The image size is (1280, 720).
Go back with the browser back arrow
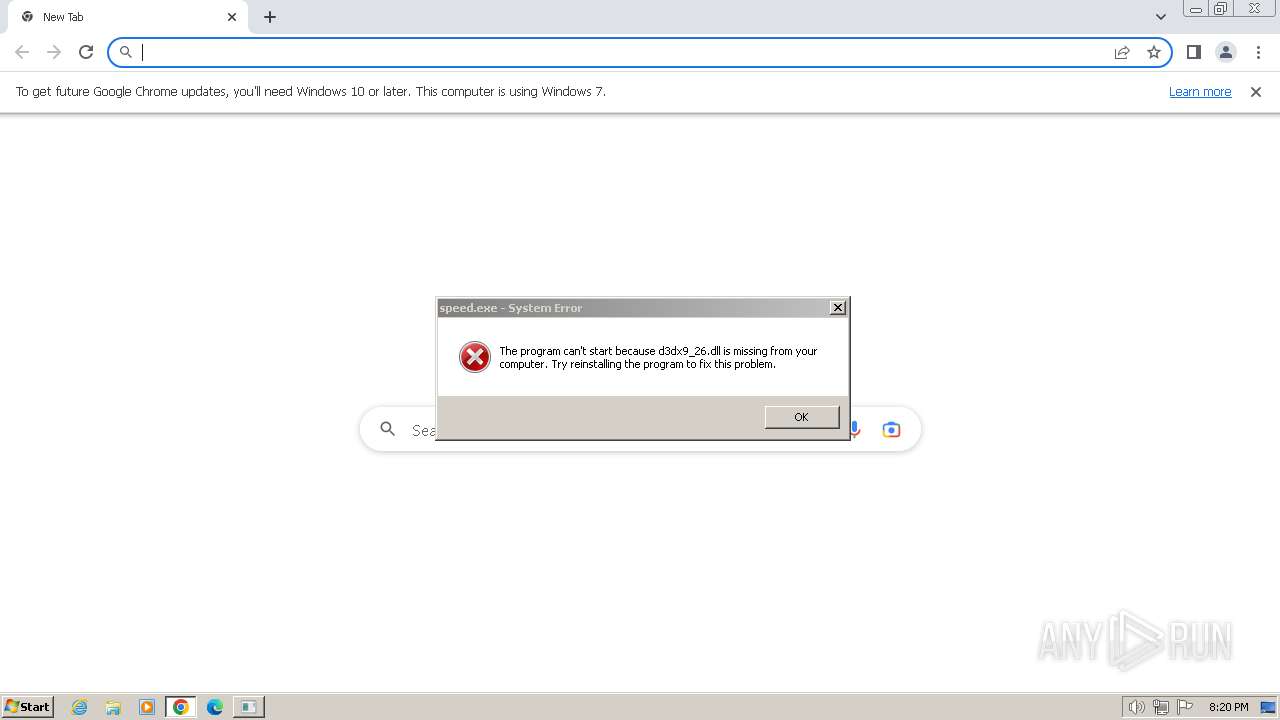click(22, 52)
